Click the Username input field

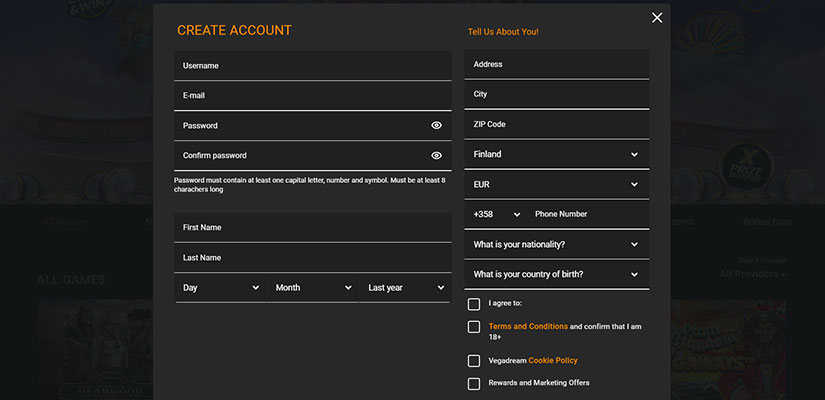click(312, 66)
